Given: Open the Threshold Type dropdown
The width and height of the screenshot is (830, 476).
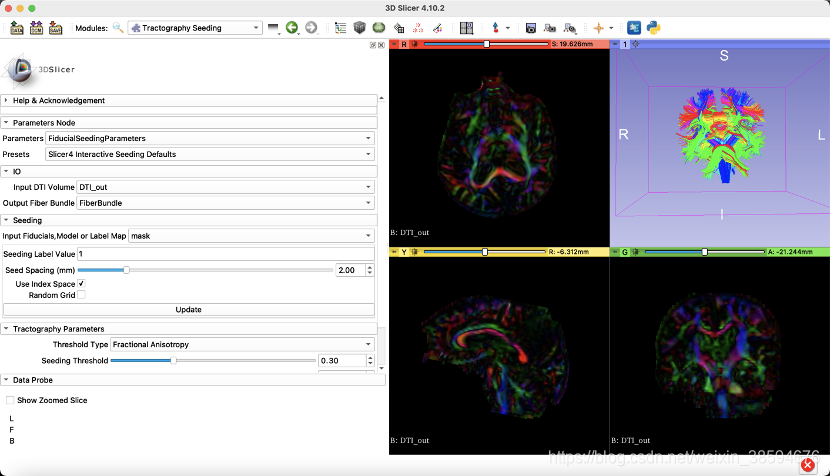Looking at the screenshot, I should tap(242, 344).
